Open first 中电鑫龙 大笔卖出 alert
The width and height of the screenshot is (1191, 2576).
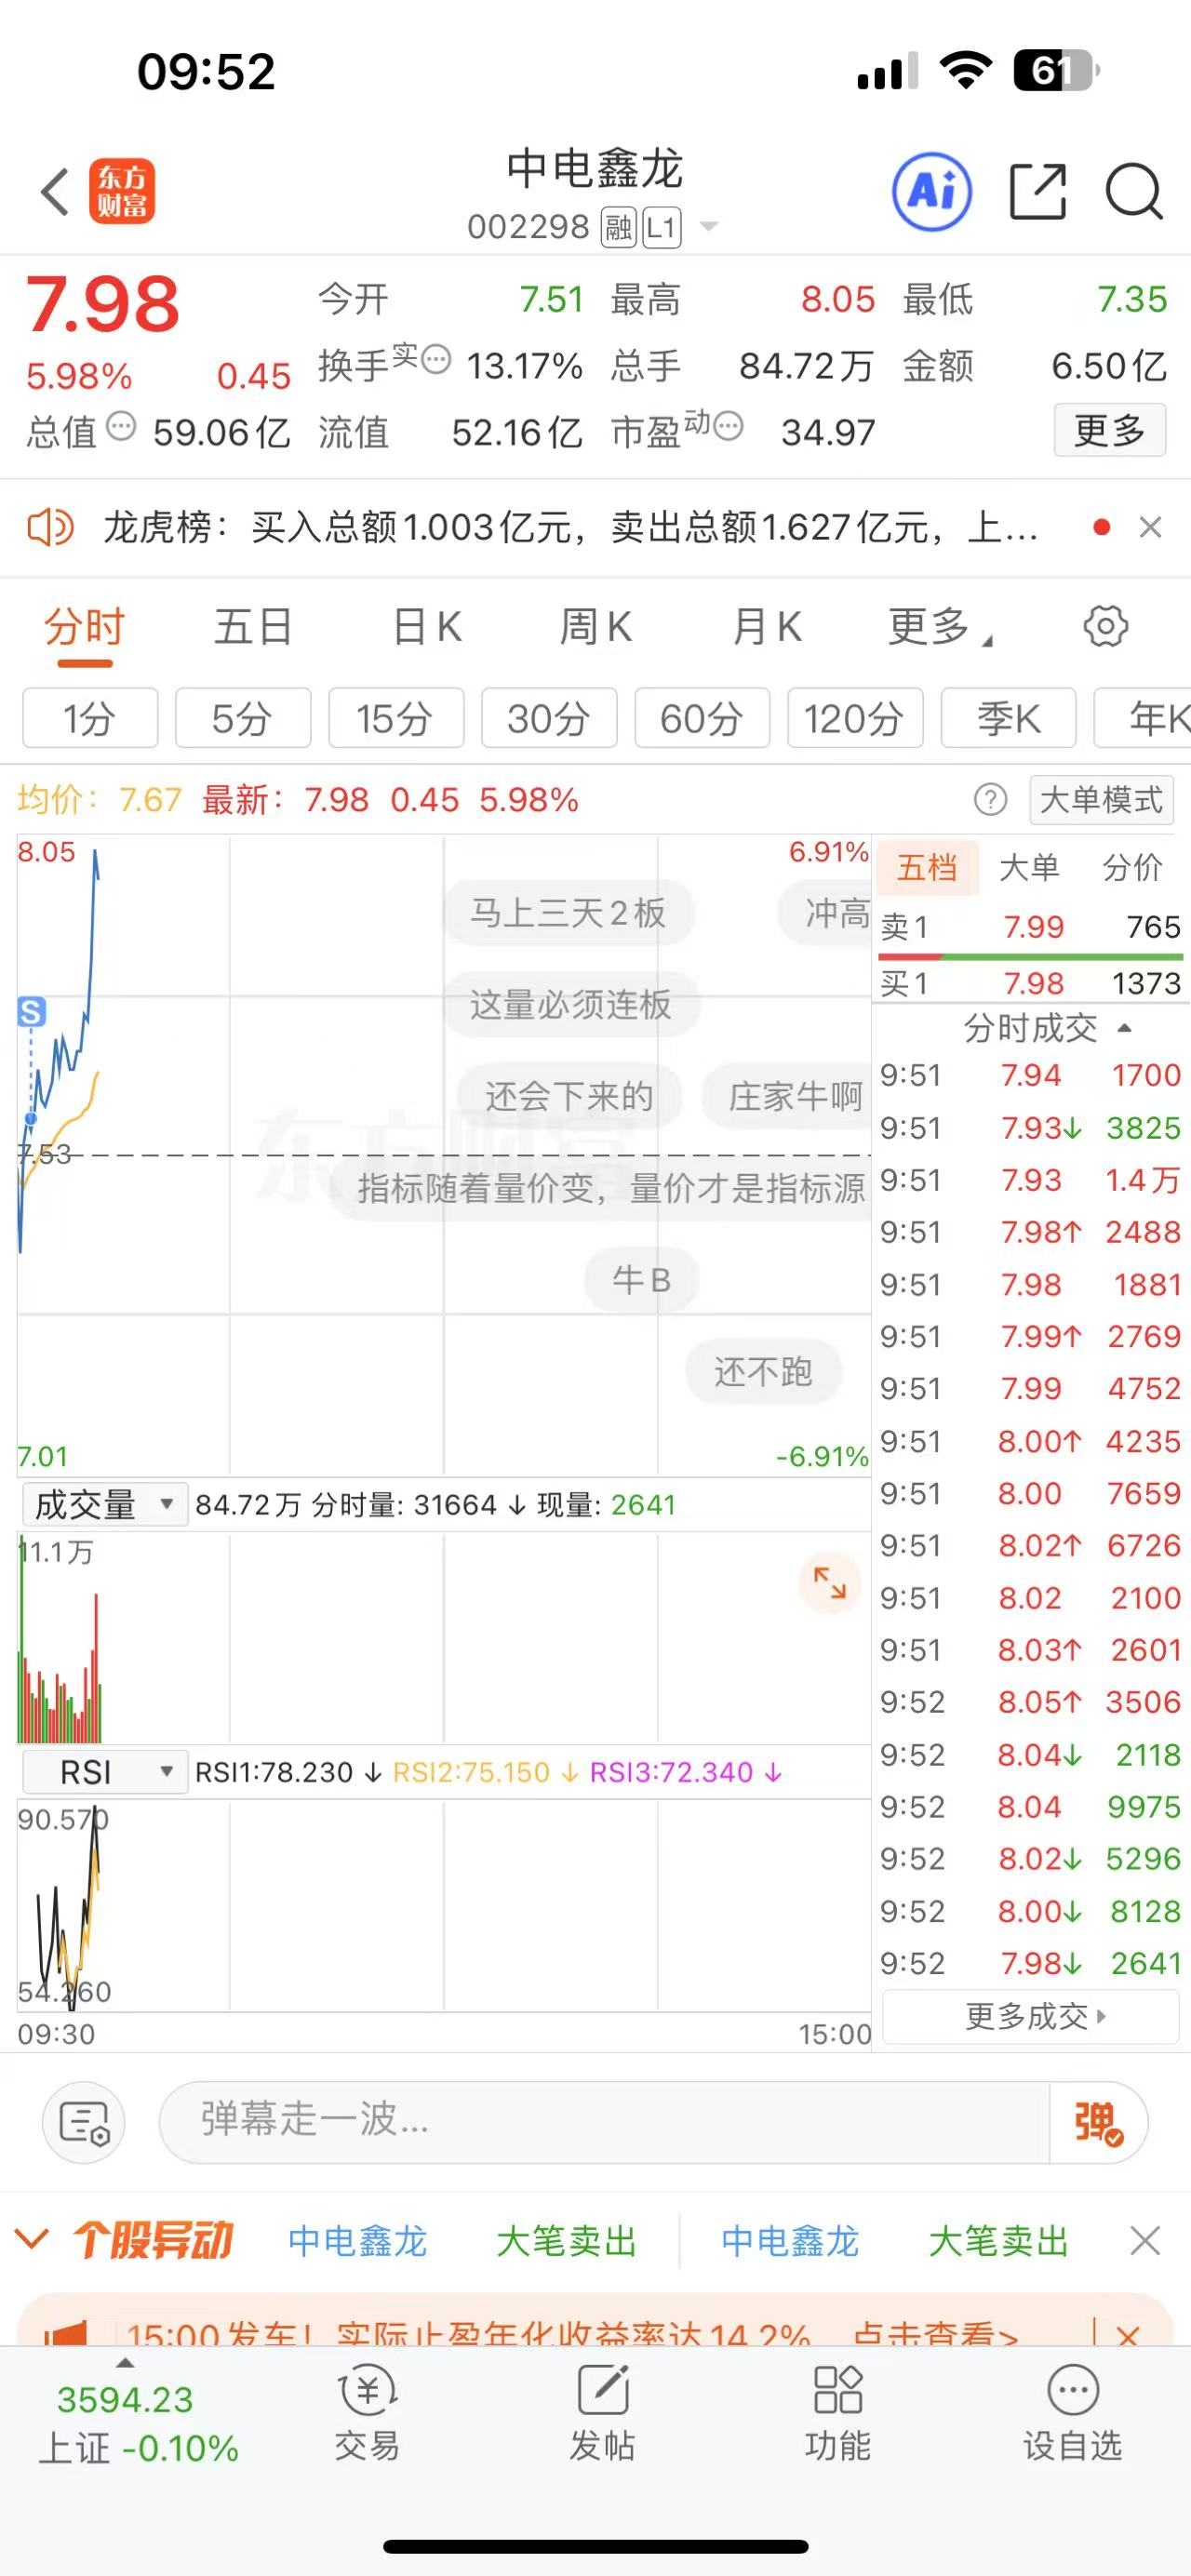[462, 2241]
